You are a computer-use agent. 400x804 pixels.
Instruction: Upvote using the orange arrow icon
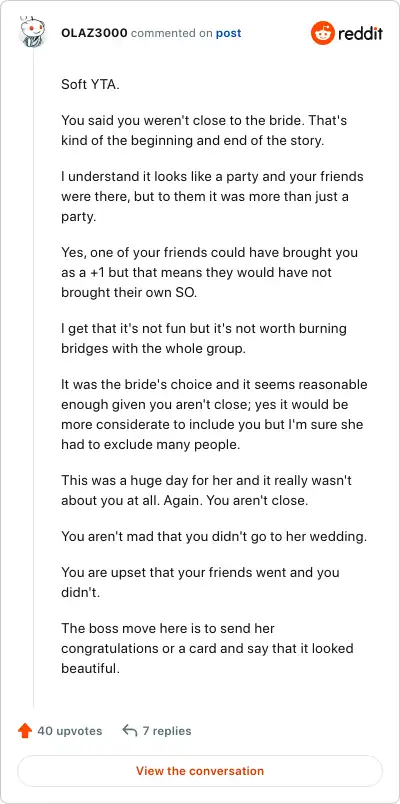tap(25, 731)
